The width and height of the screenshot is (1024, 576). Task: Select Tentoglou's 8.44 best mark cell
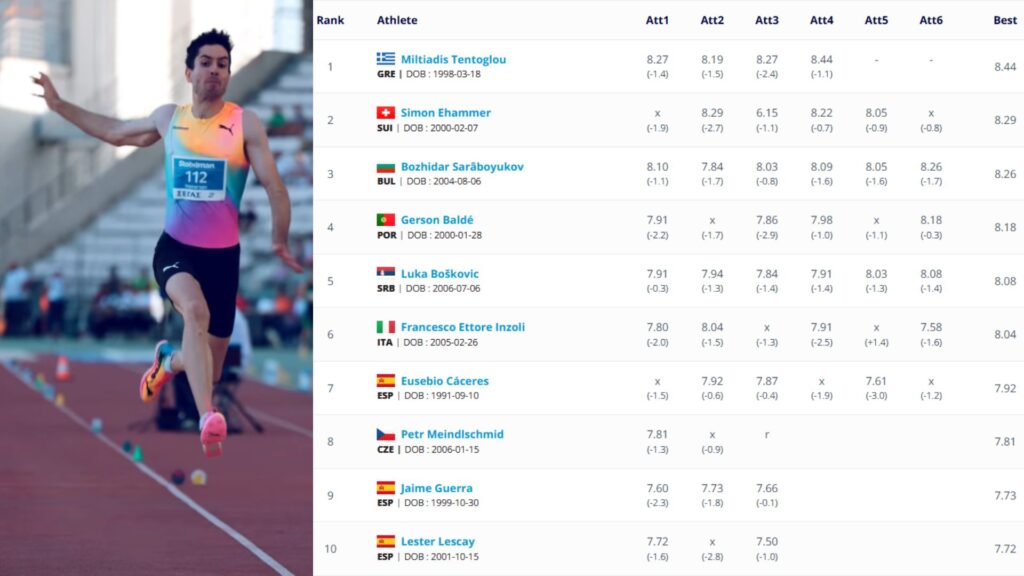pyautogui.click(x=1005, y=67)
